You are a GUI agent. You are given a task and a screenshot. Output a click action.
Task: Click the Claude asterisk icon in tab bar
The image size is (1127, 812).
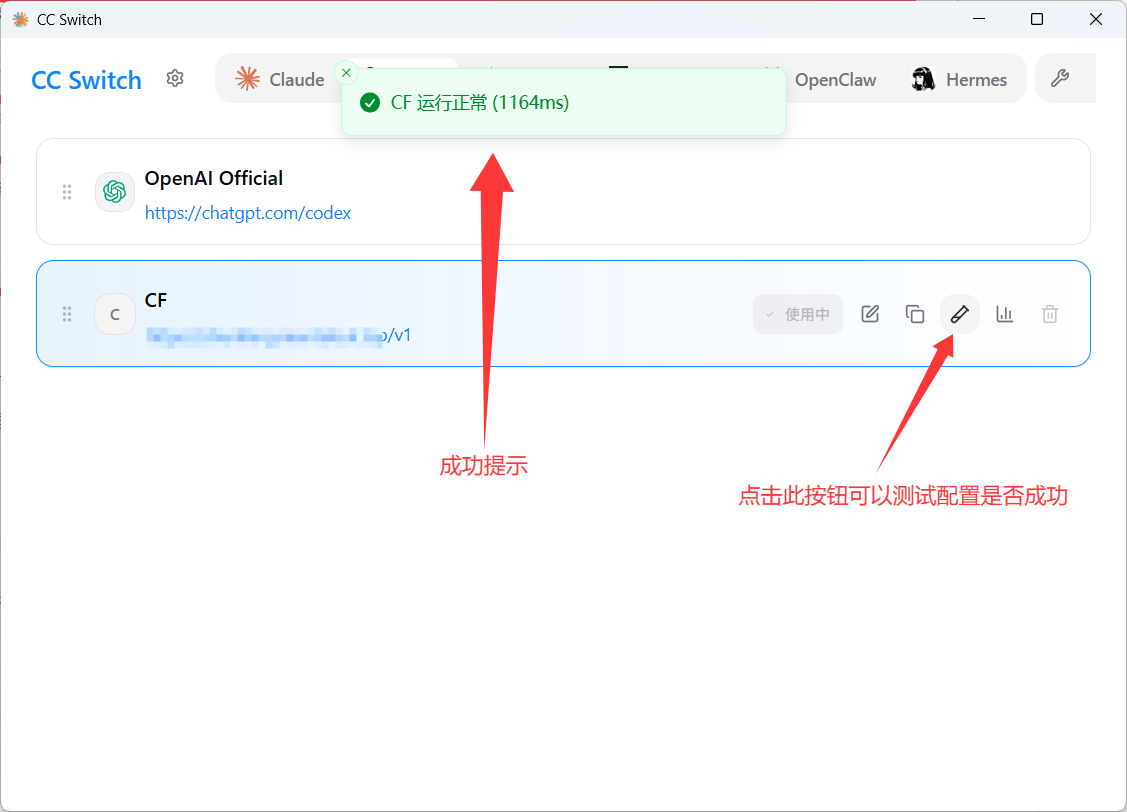pyautogui.click(x=246, y=78)
